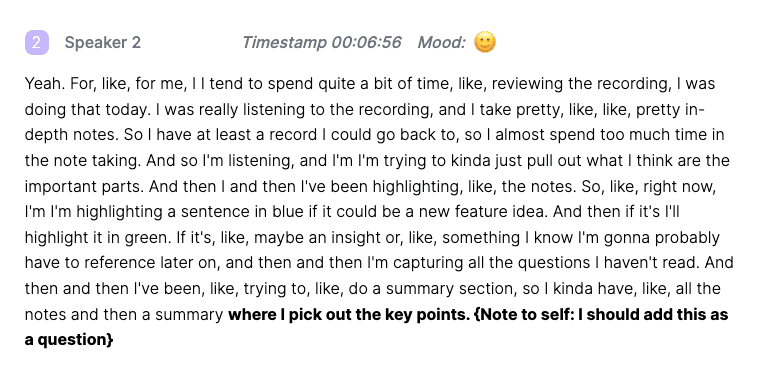This screenshot has width=770, height=384.
Task: Click the words "important parts."
Action: (84, 187)
